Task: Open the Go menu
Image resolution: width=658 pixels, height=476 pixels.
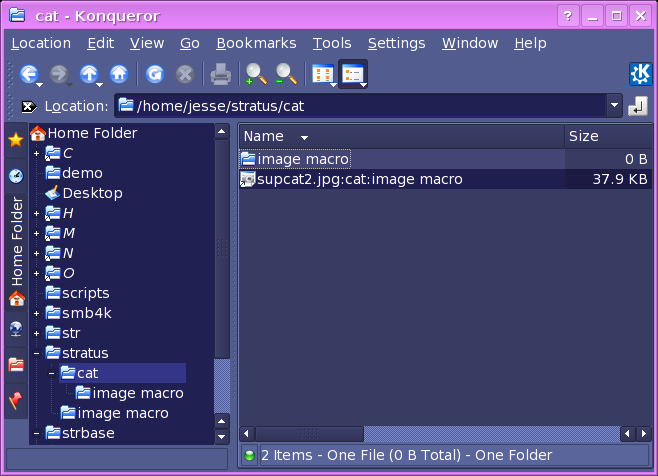Action: tap(190, 43)
